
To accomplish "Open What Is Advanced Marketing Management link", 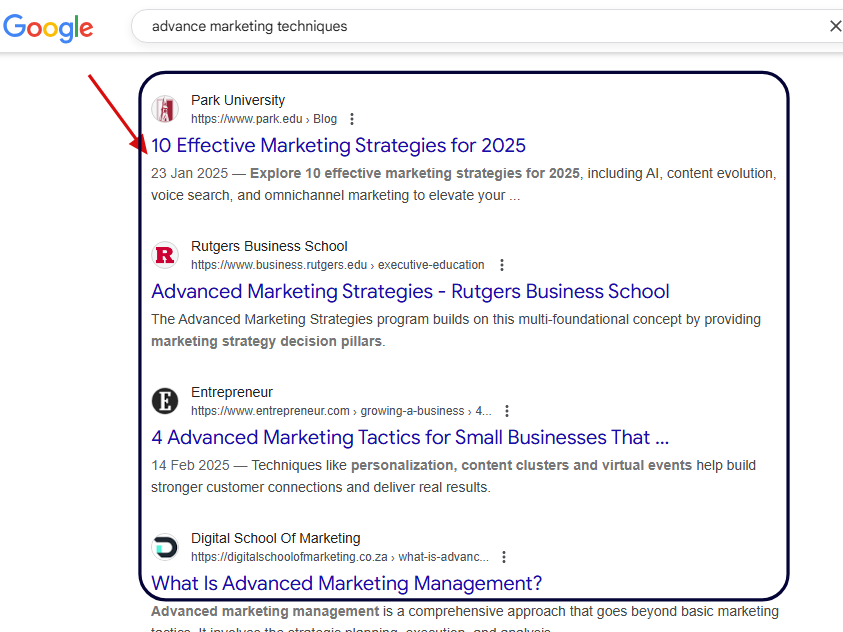I will point(346,583).
